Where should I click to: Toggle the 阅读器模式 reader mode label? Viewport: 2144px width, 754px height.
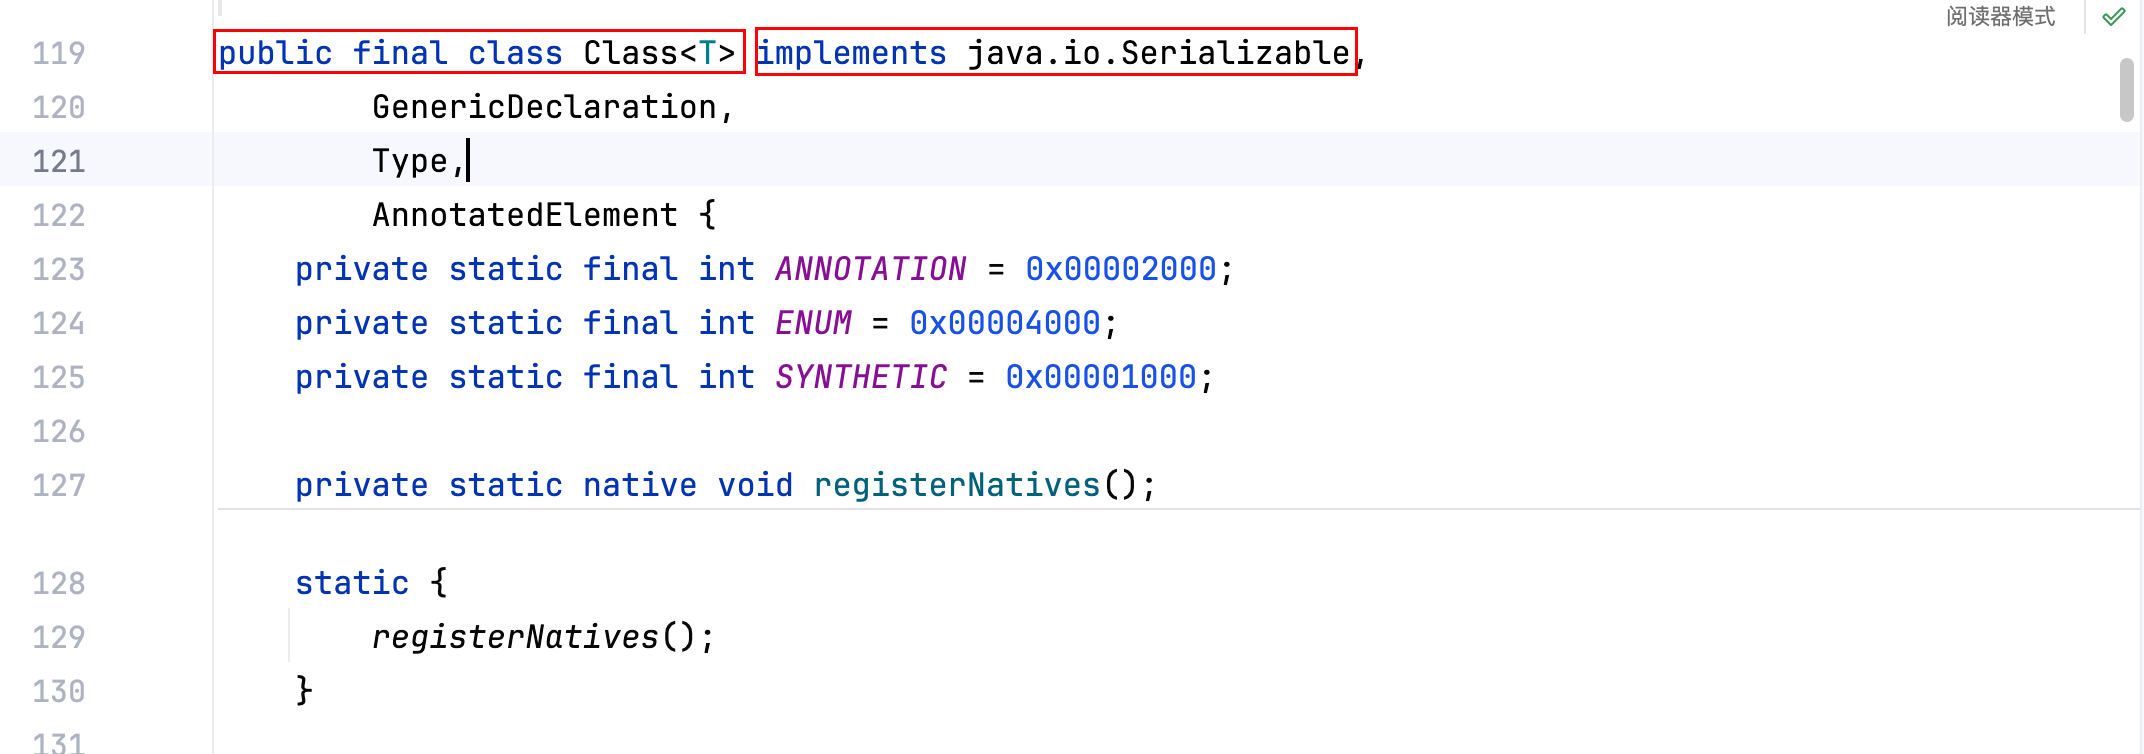point(2000,17)
